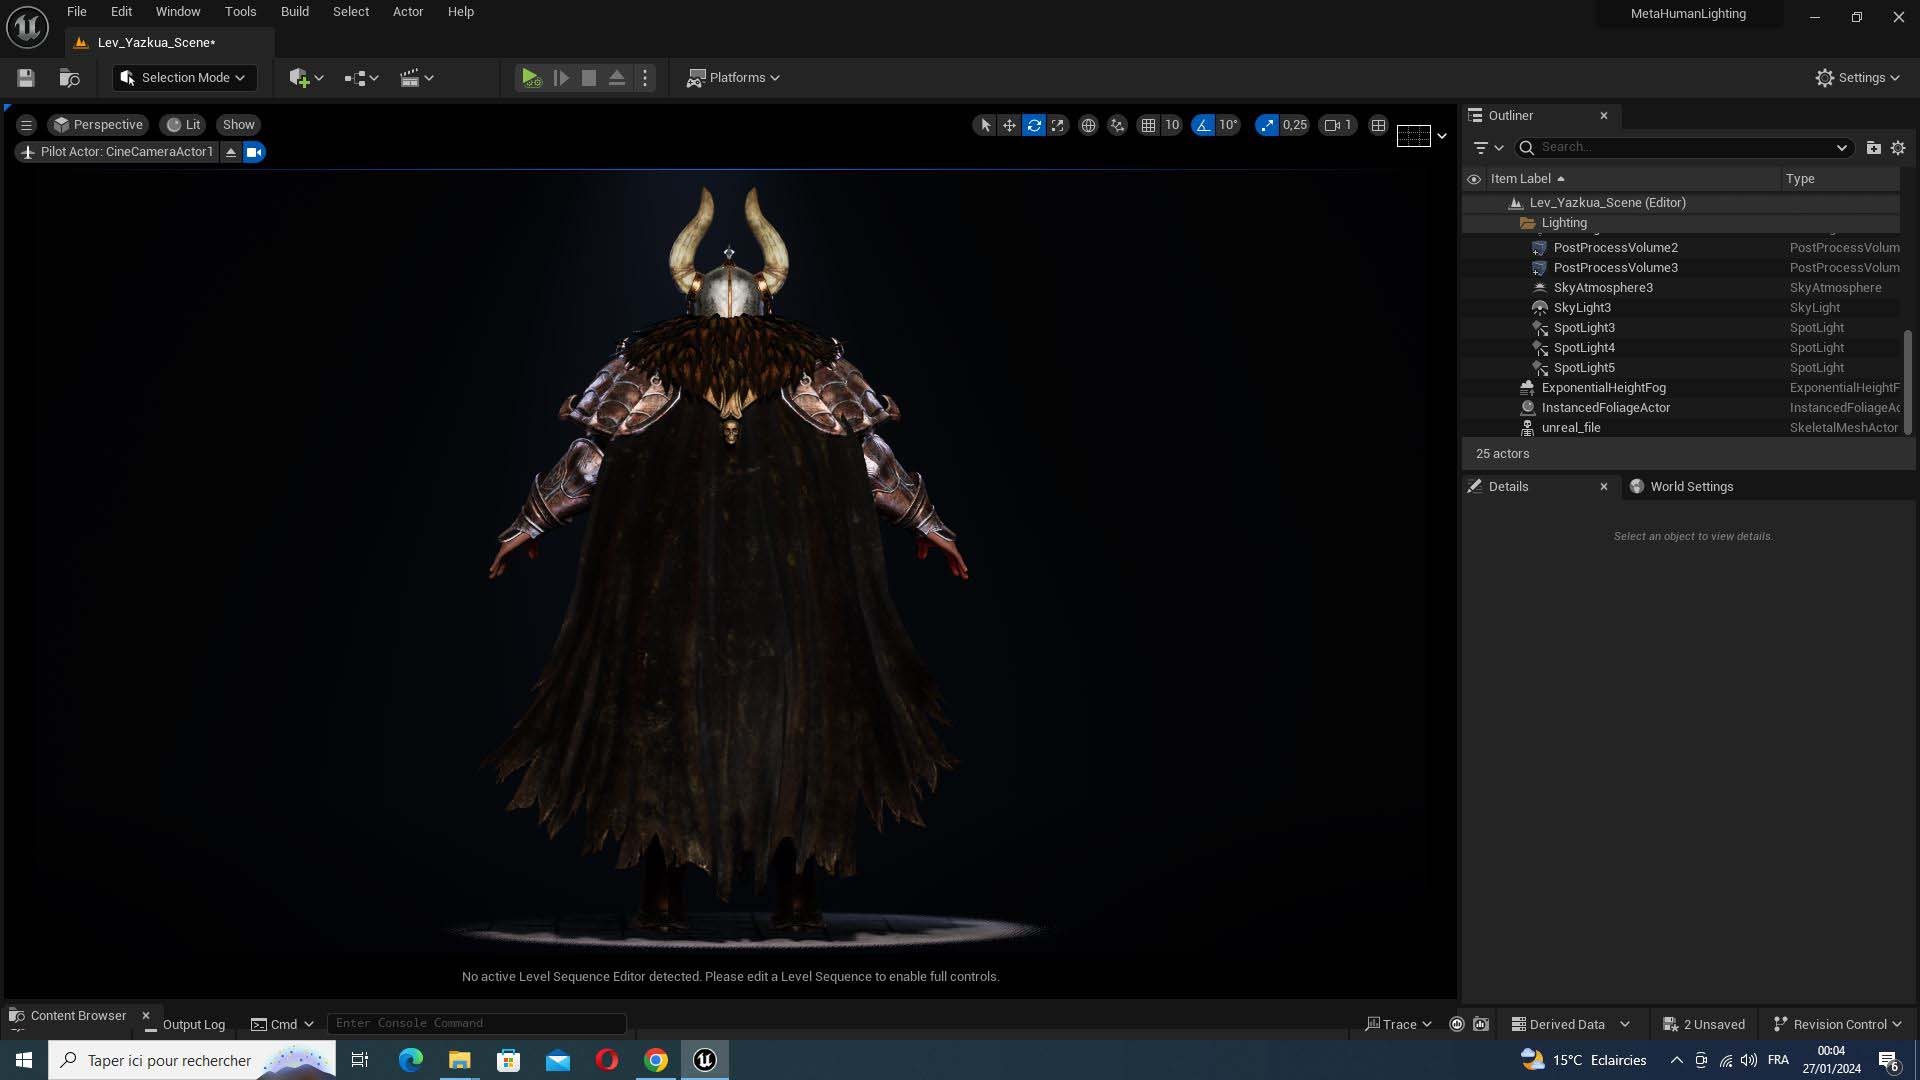Click the skip frame playback button

click(561, 78)
